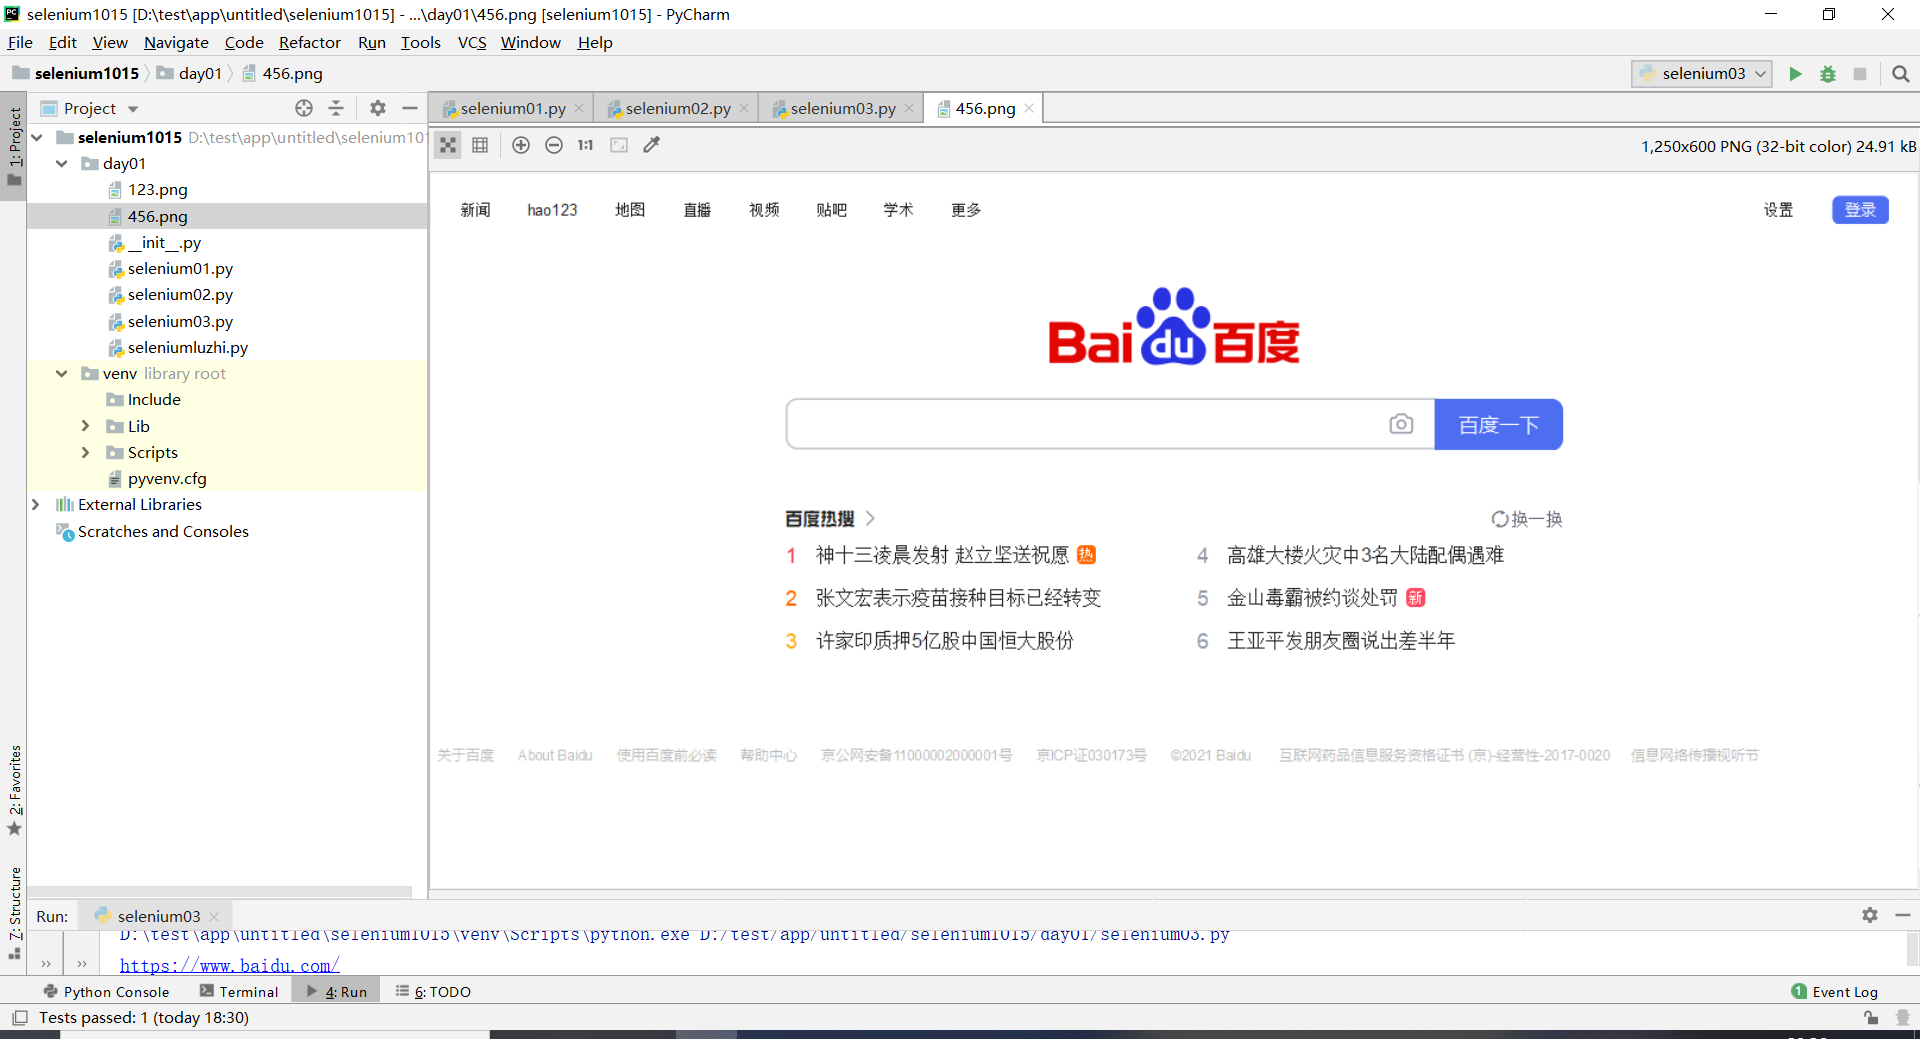Hide the Project tool window
The width and height of the screenshot is (1920, 1039).
(x=410, y=108)
